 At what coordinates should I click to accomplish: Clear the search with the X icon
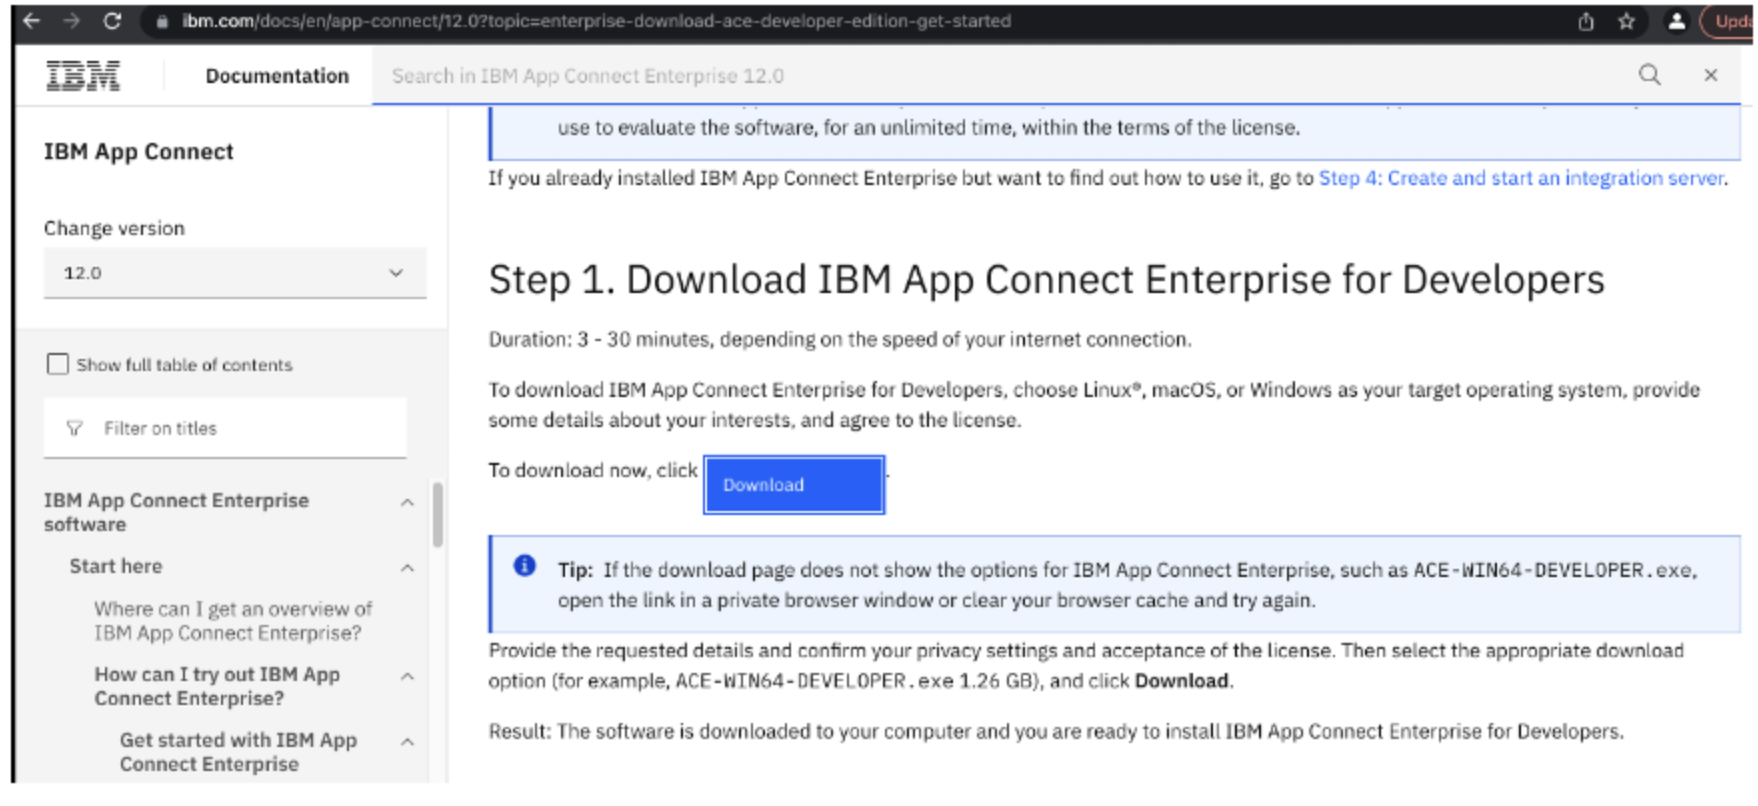[x=1711, y=75]
